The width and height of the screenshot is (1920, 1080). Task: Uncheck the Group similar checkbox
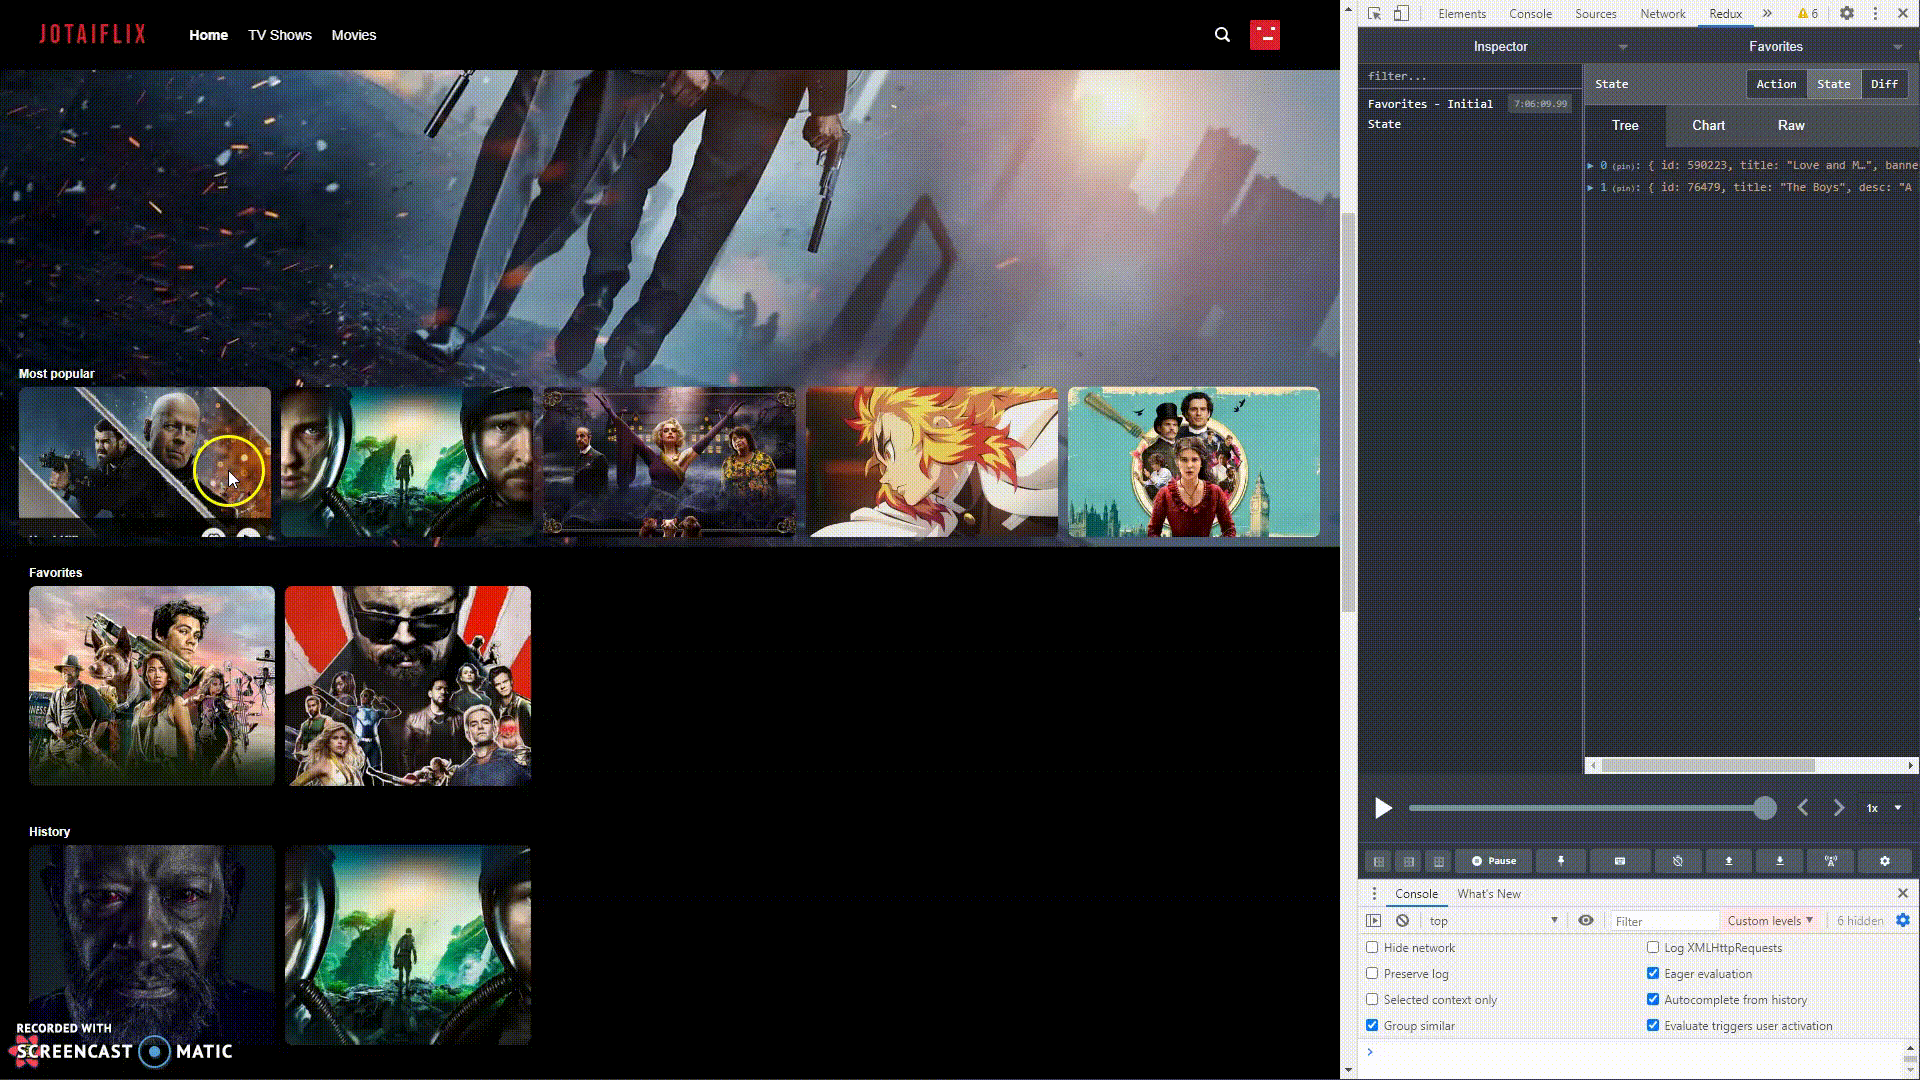click(x=1372, y=1026)
